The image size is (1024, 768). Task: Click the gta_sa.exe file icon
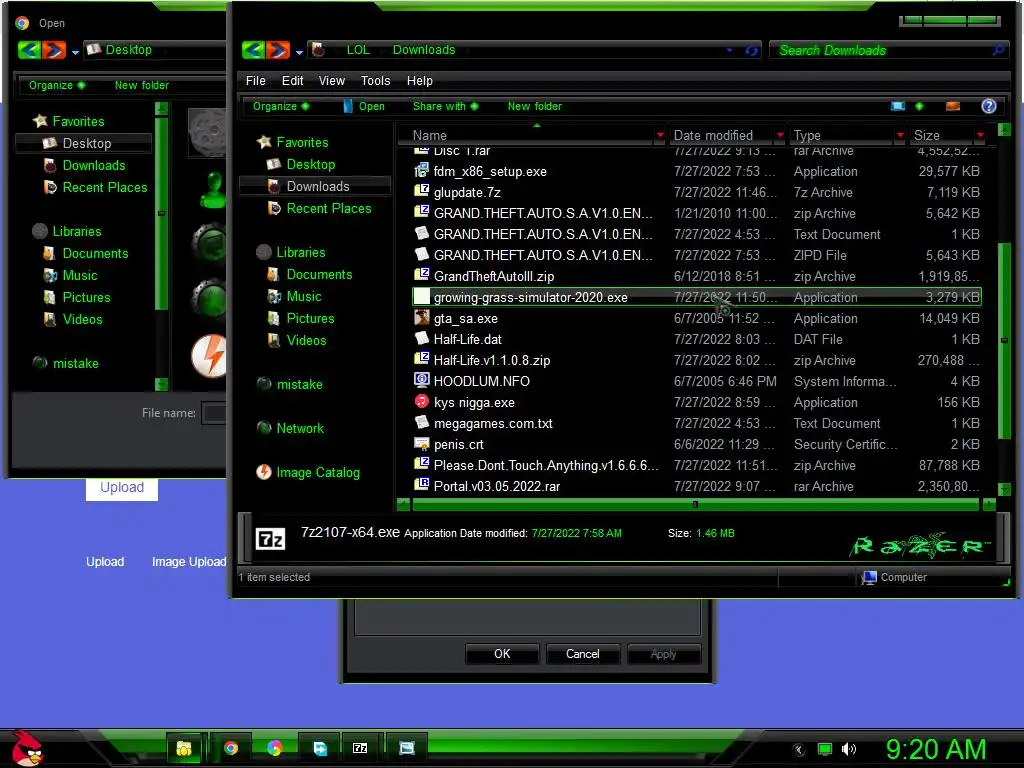click(x=422, y=318)
